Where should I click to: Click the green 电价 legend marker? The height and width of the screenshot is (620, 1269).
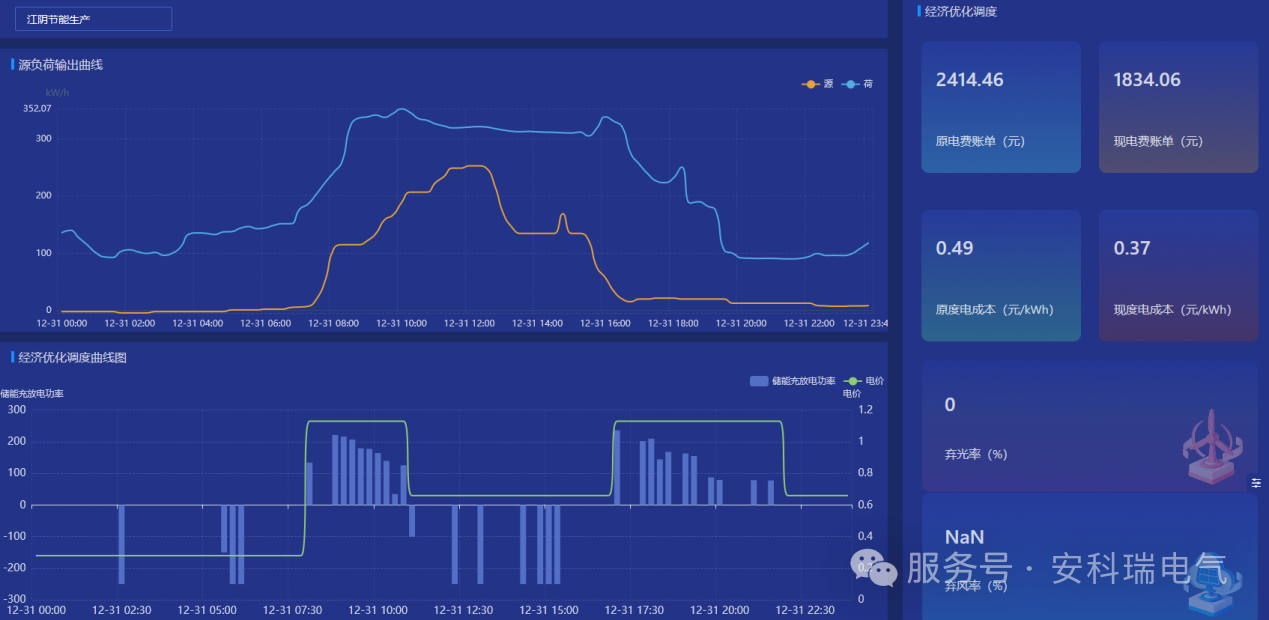click(x=852, y=381)
